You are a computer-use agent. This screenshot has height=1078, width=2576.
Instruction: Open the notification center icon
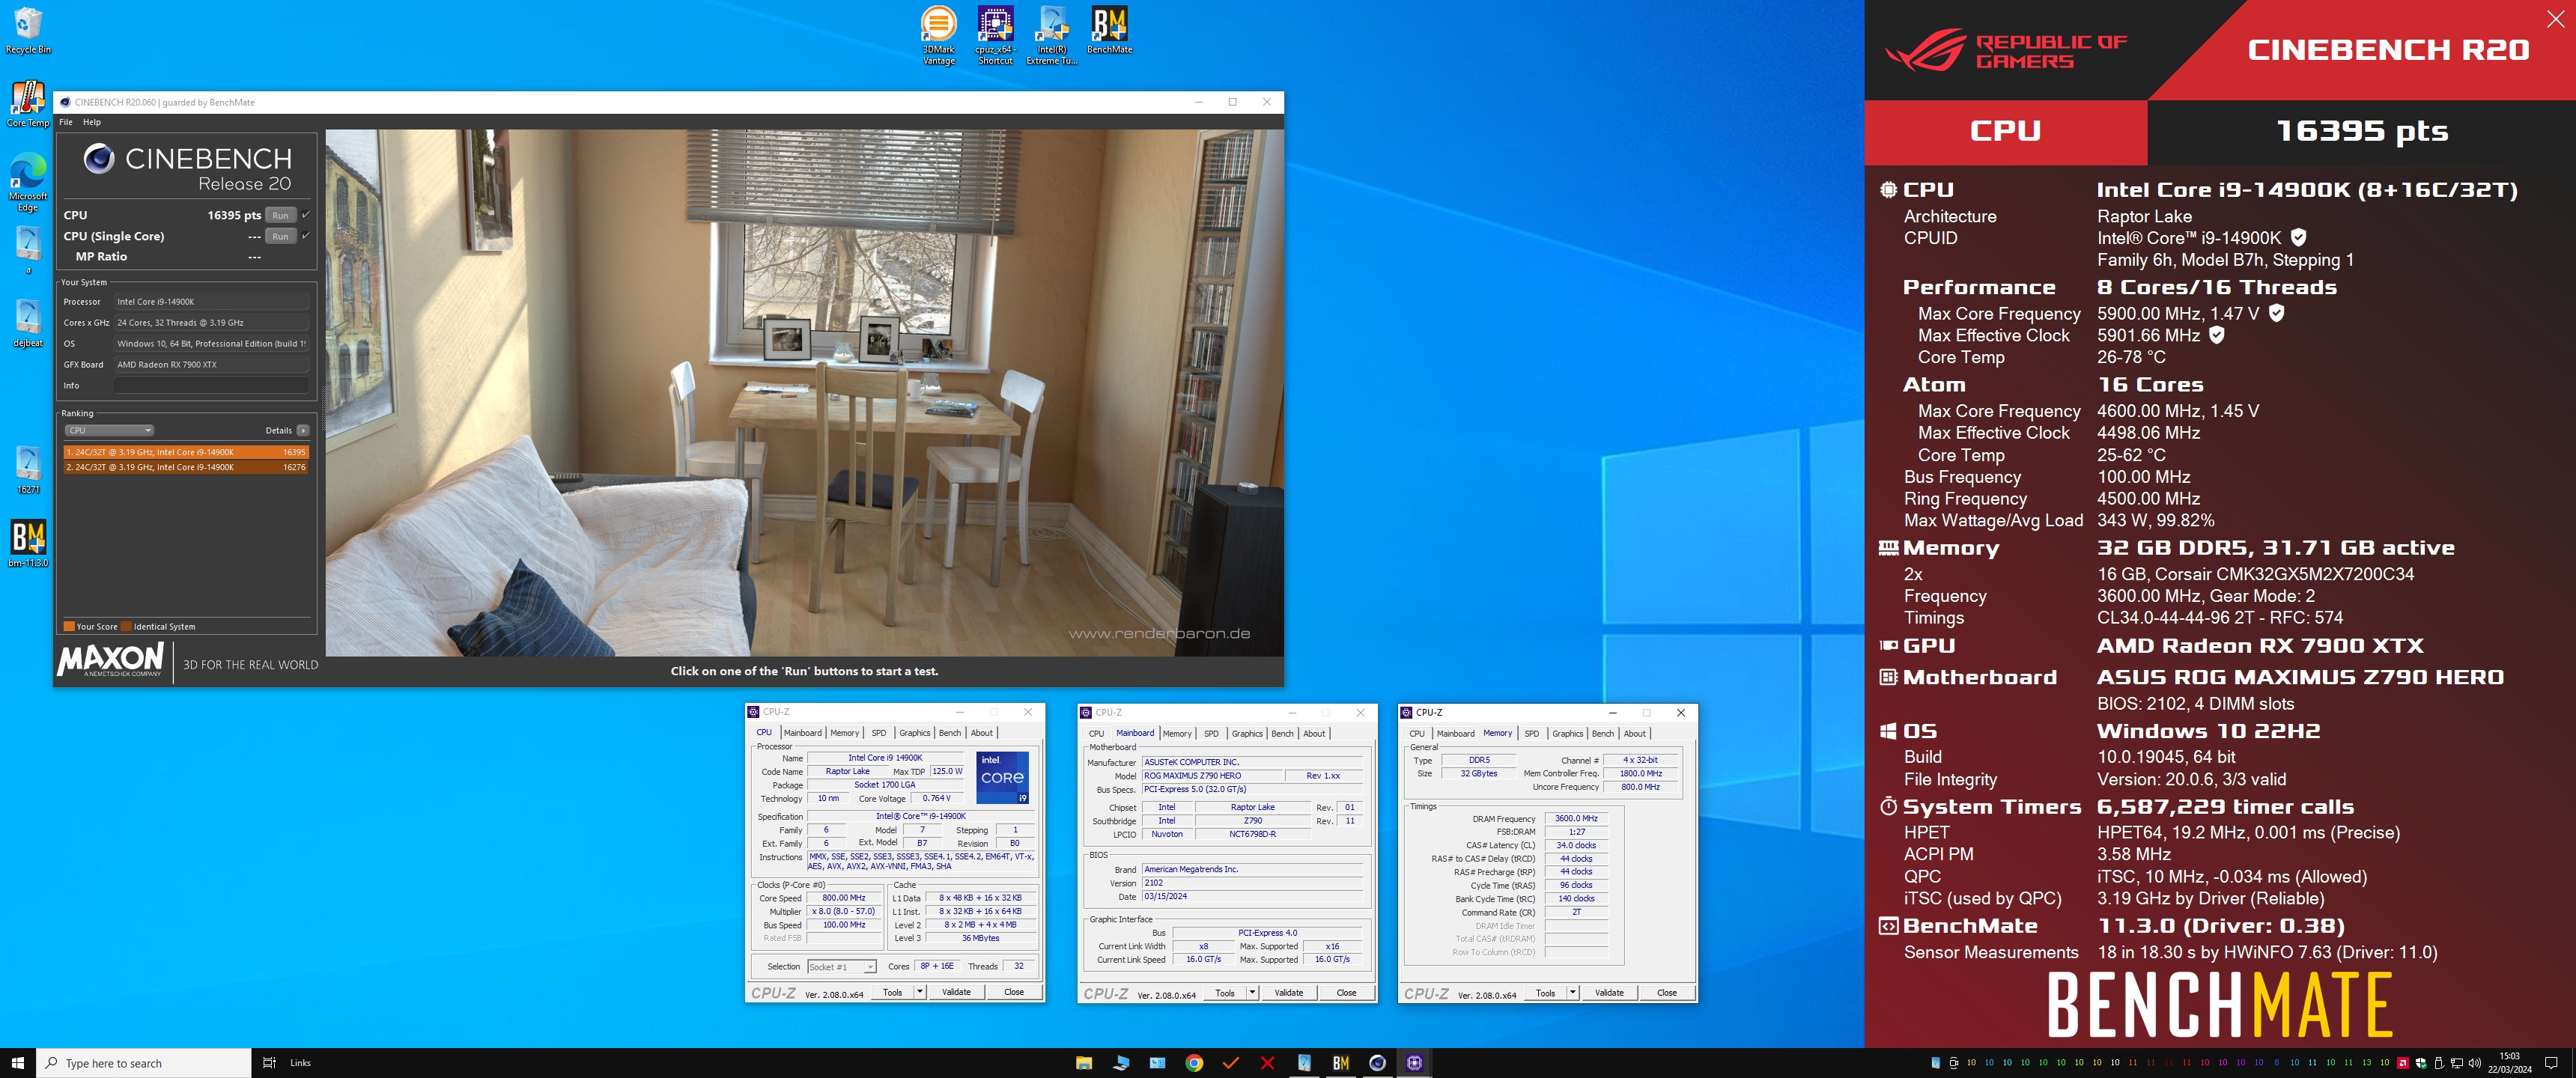(2551, 1063)
